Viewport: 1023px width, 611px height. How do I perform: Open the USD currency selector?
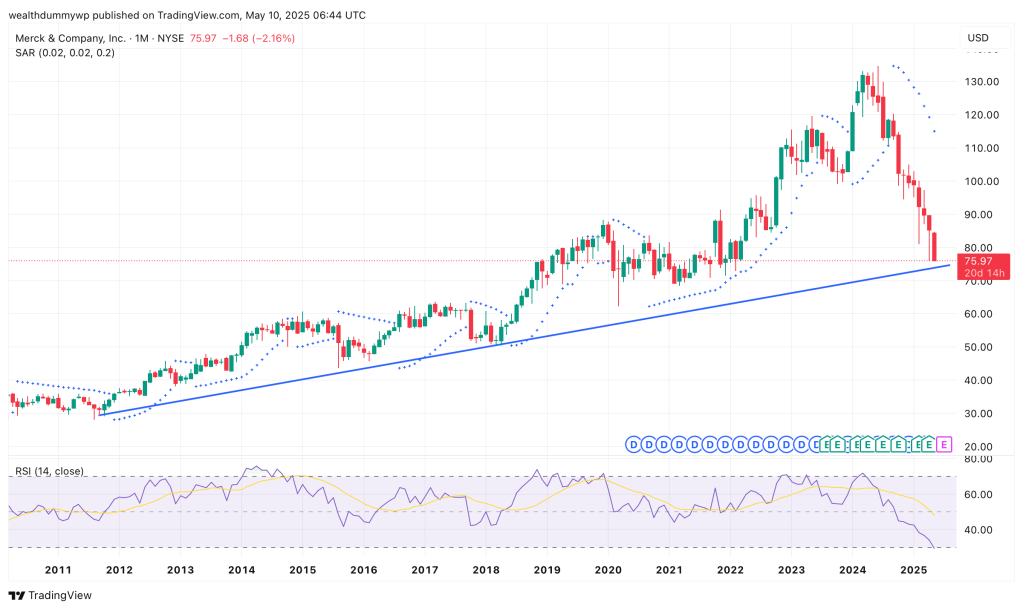pyautogui.click(x=977, y=38)
